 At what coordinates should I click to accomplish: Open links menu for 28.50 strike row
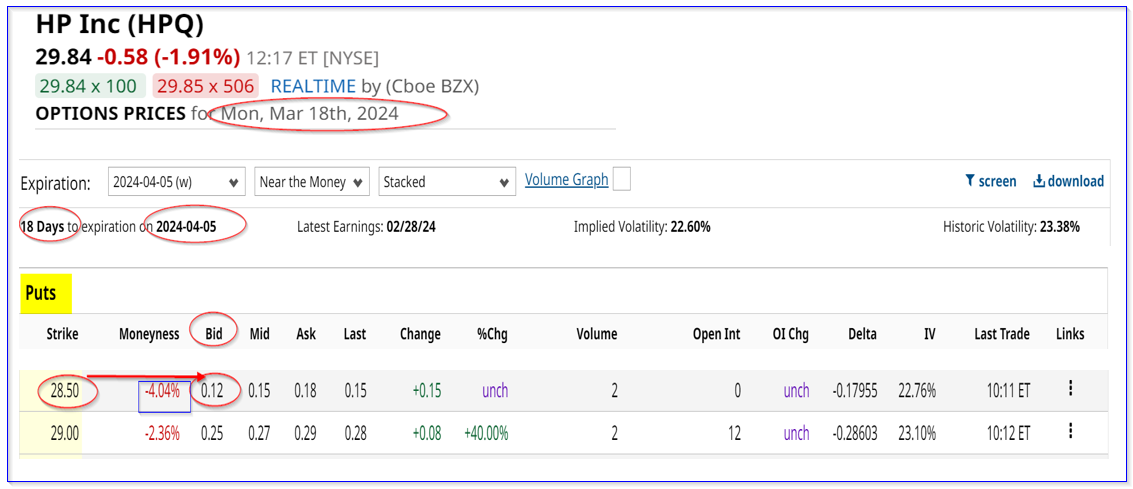(1070, 389)
